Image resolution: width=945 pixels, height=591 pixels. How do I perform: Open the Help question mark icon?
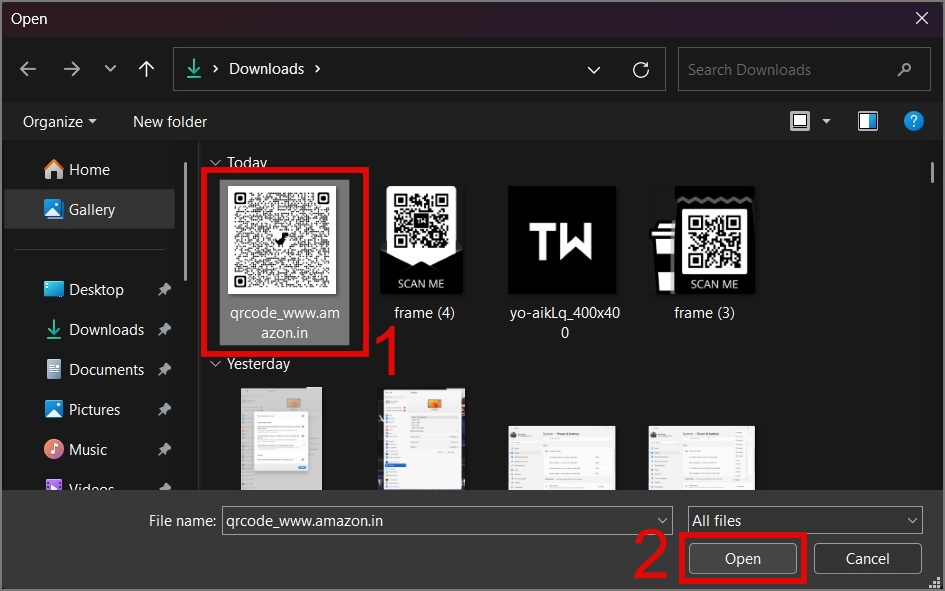[913, 121]
